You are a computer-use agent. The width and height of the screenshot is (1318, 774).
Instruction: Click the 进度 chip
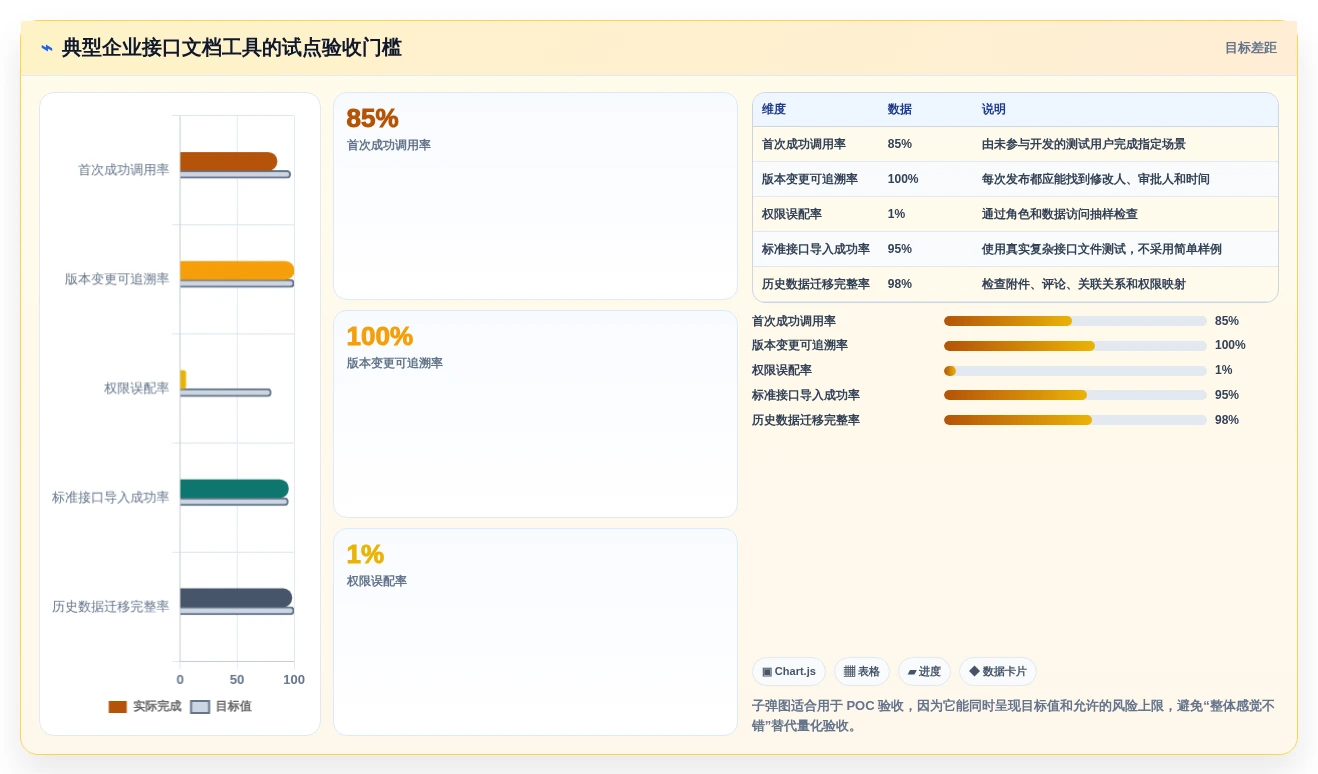[924, 672]
